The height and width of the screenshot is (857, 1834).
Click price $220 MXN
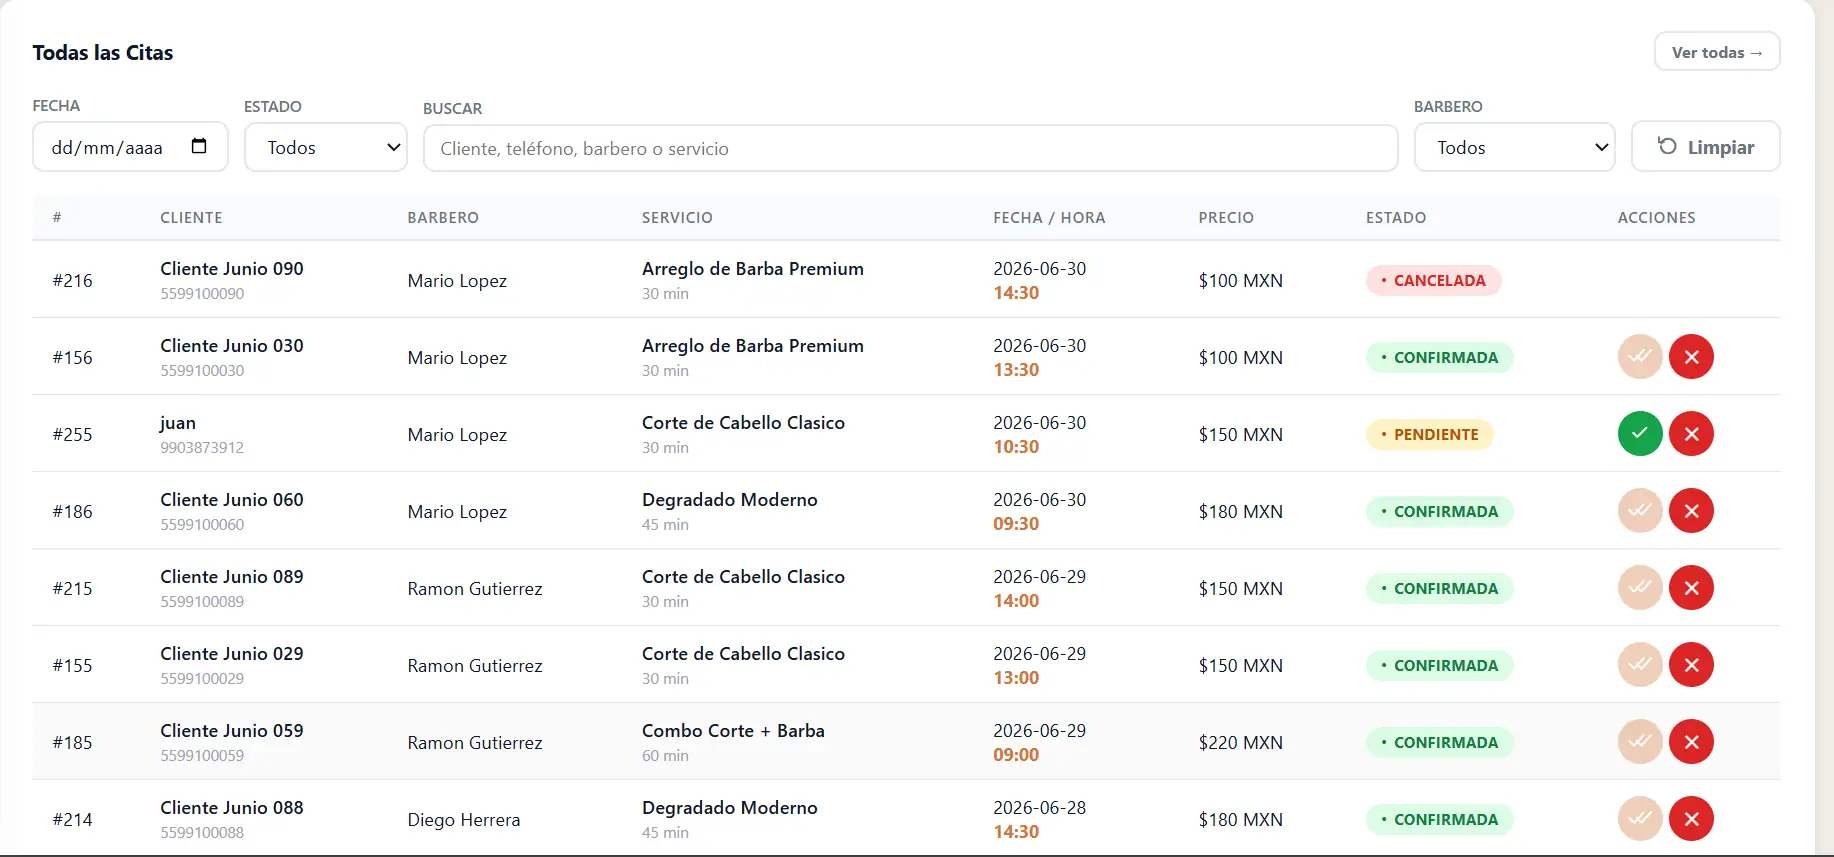[1240, 742]
